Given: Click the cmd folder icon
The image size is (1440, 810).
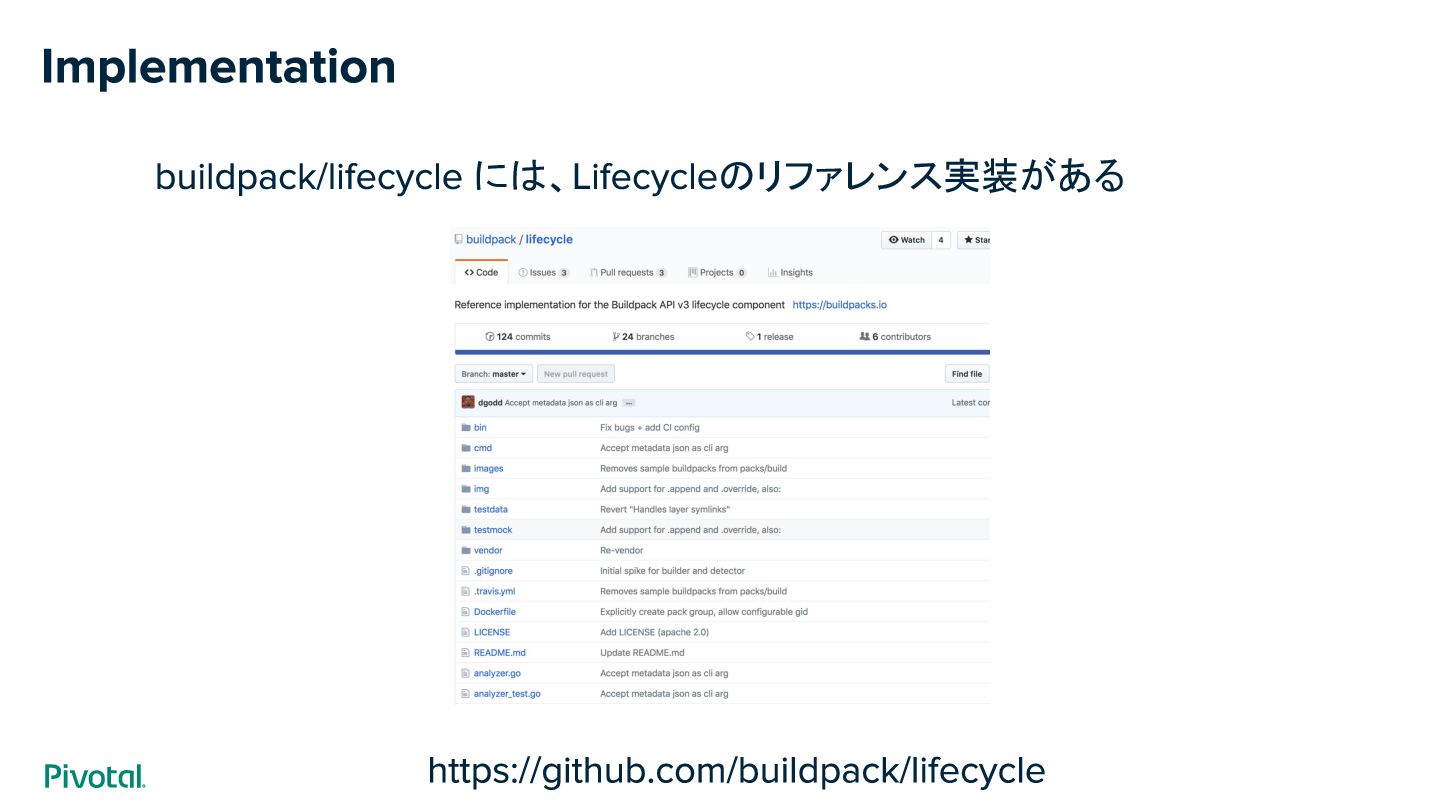Looking at the screenshot, I should tap(466, 448).
